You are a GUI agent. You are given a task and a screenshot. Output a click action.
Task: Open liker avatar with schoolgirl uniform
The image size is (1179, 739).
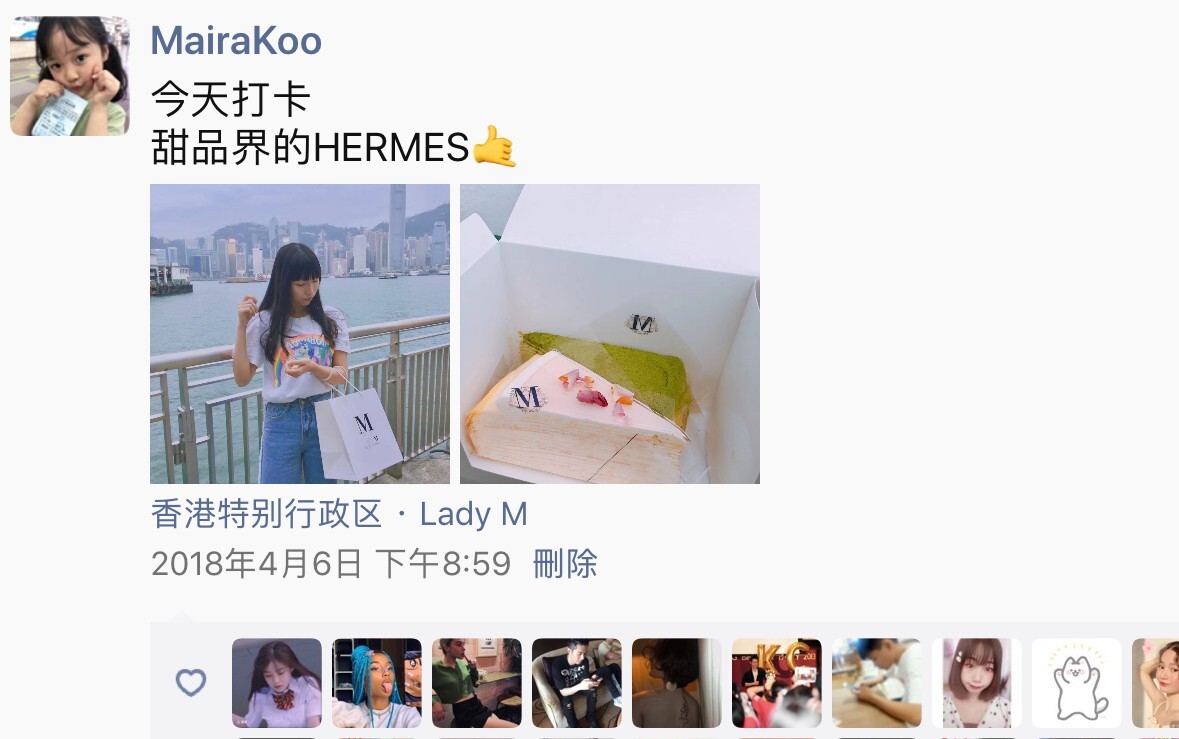point(277,683)
